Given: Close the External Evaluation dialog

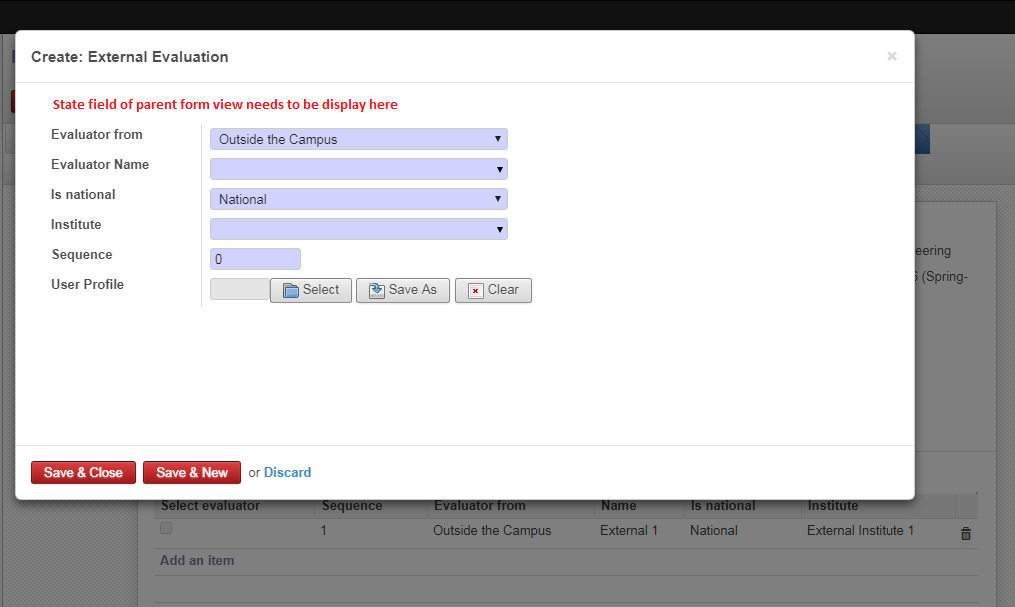Looking at the screenshot, I should 891,56.
